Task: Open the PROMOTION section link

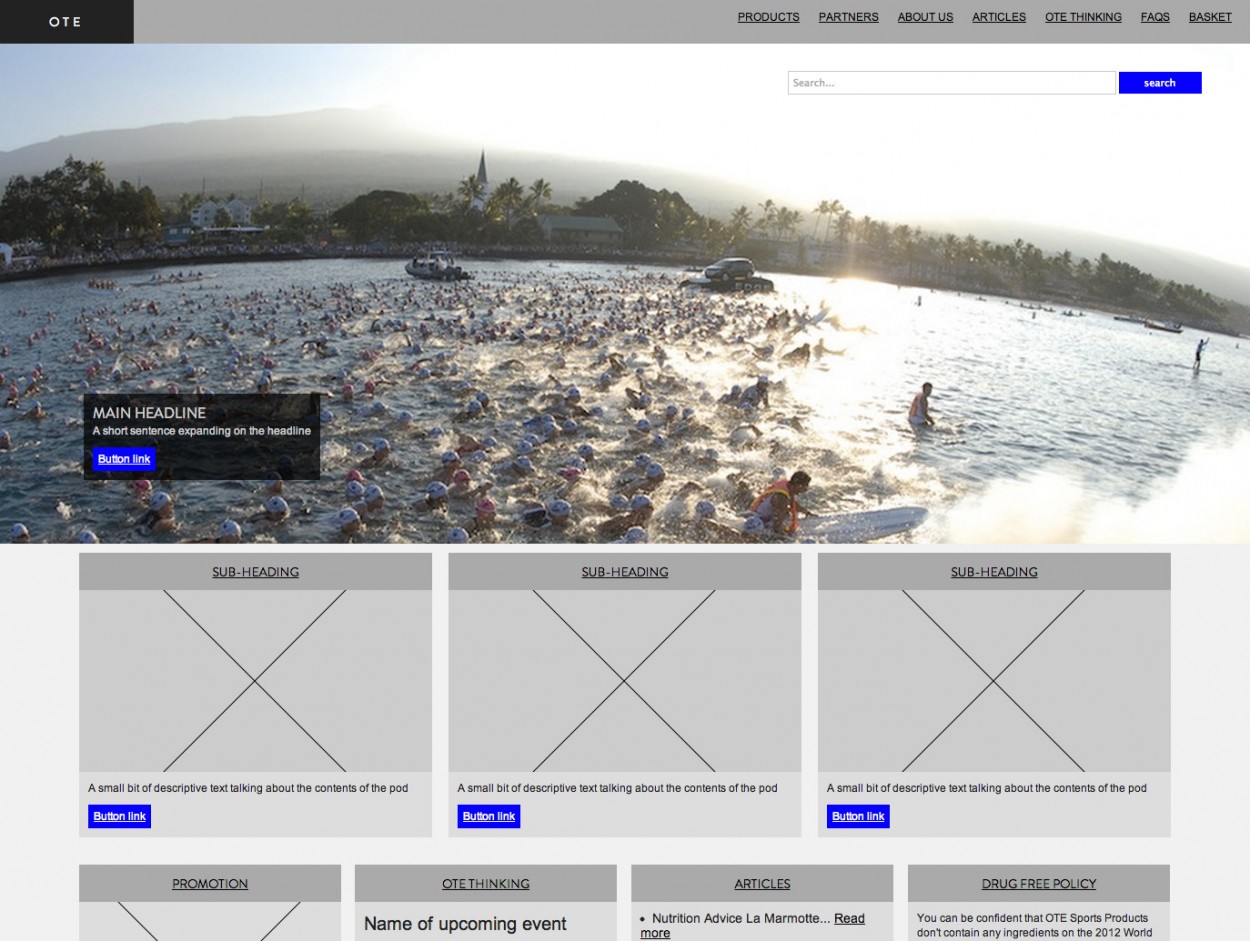Action: [x=209, y=883]
